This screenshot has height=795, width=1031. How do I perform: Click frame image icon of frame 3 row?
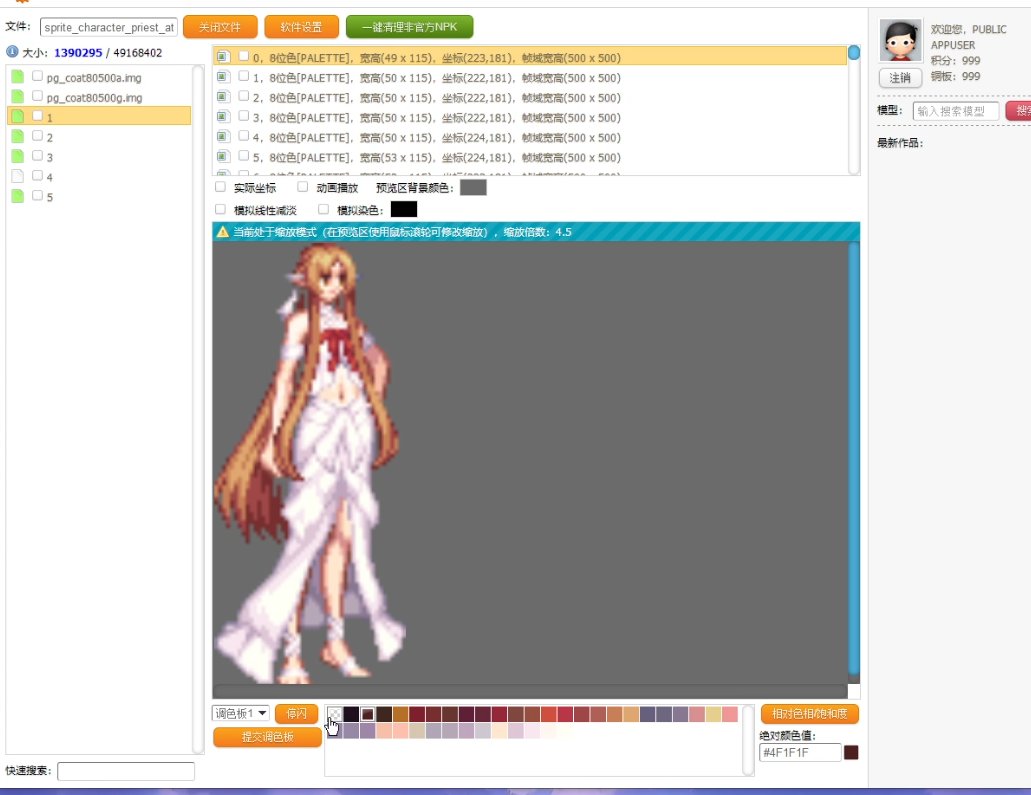point(223,116)
